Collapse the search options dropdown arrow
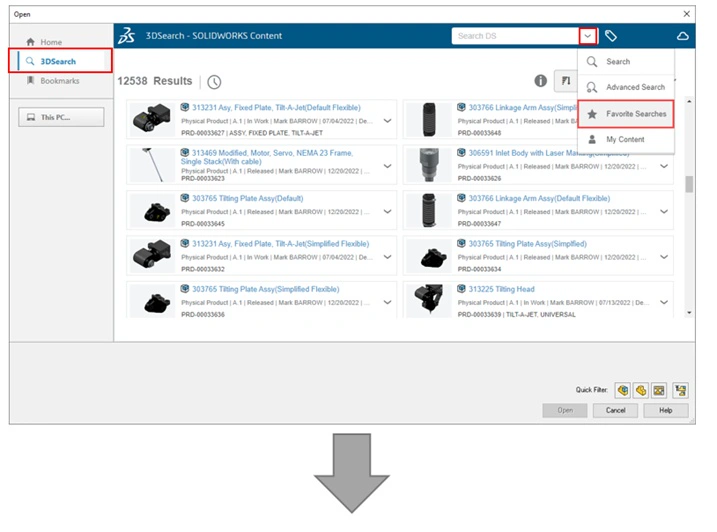717x532 pixels. click(588, 36)
